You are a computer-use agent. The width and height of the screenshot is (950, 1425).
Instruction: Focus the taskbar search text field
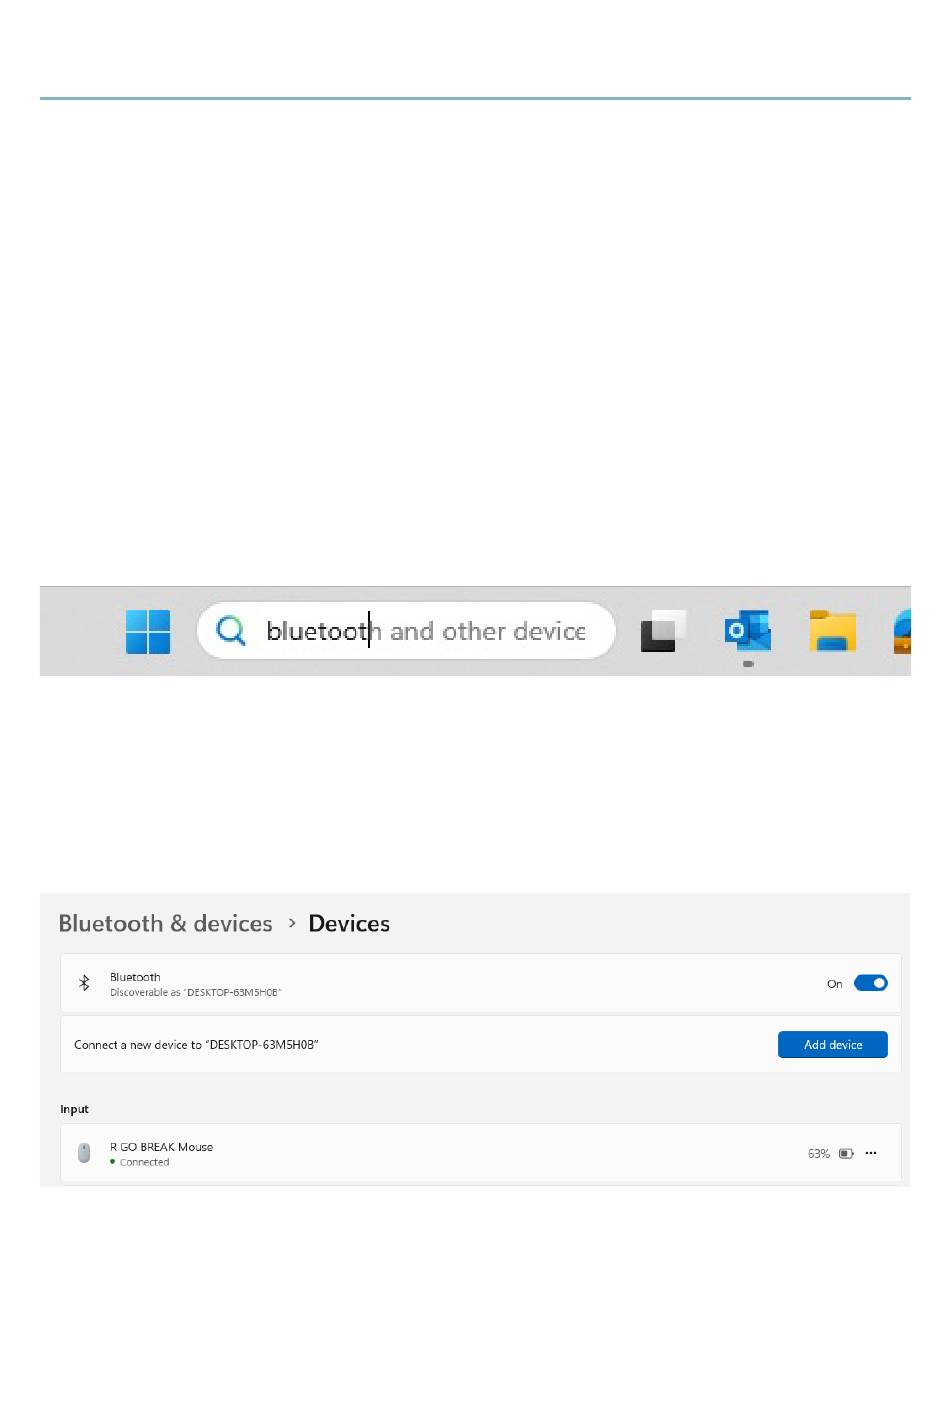tap(406, 630)
